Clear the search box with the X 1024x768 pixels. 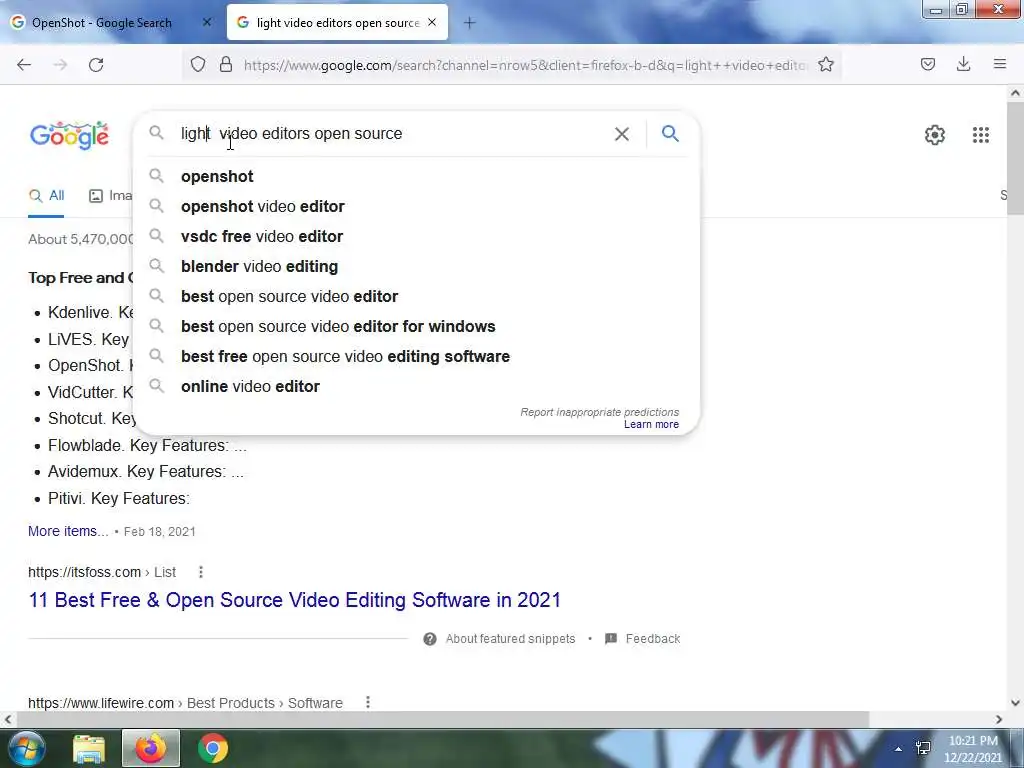[622, 134]
